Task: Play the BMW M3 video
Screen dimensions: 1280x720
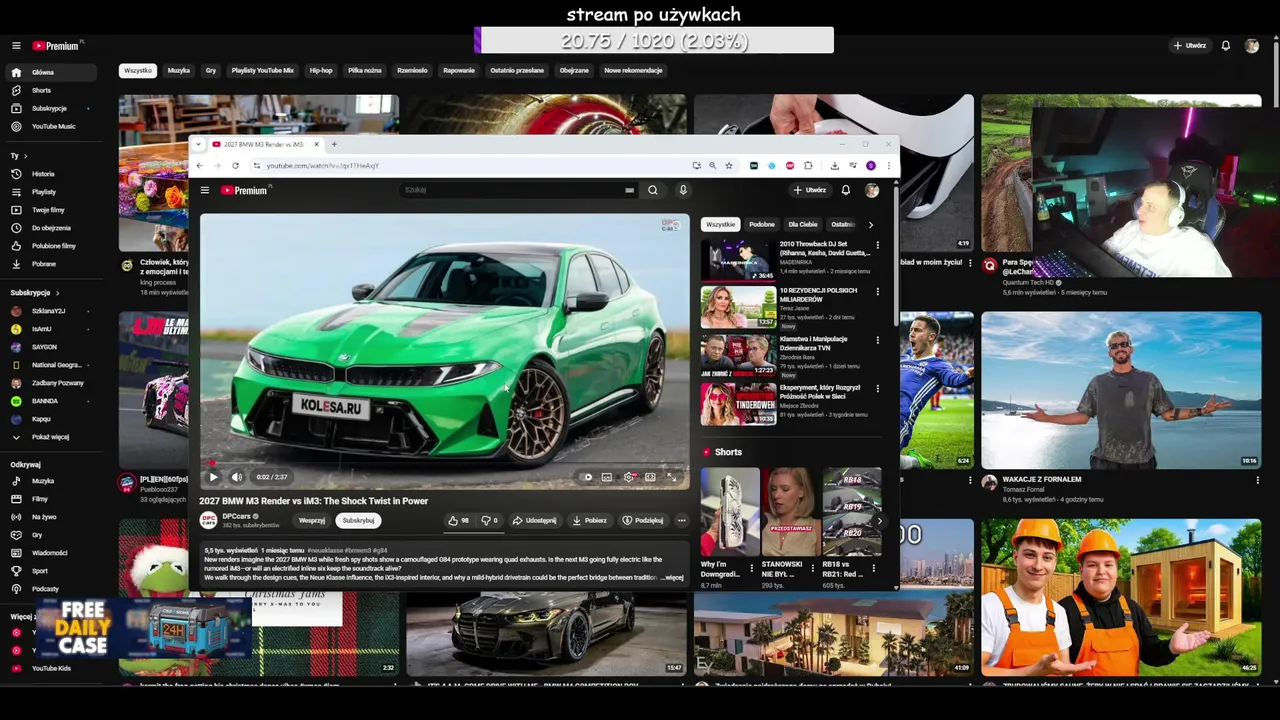Action: click(x=213, y=477)
